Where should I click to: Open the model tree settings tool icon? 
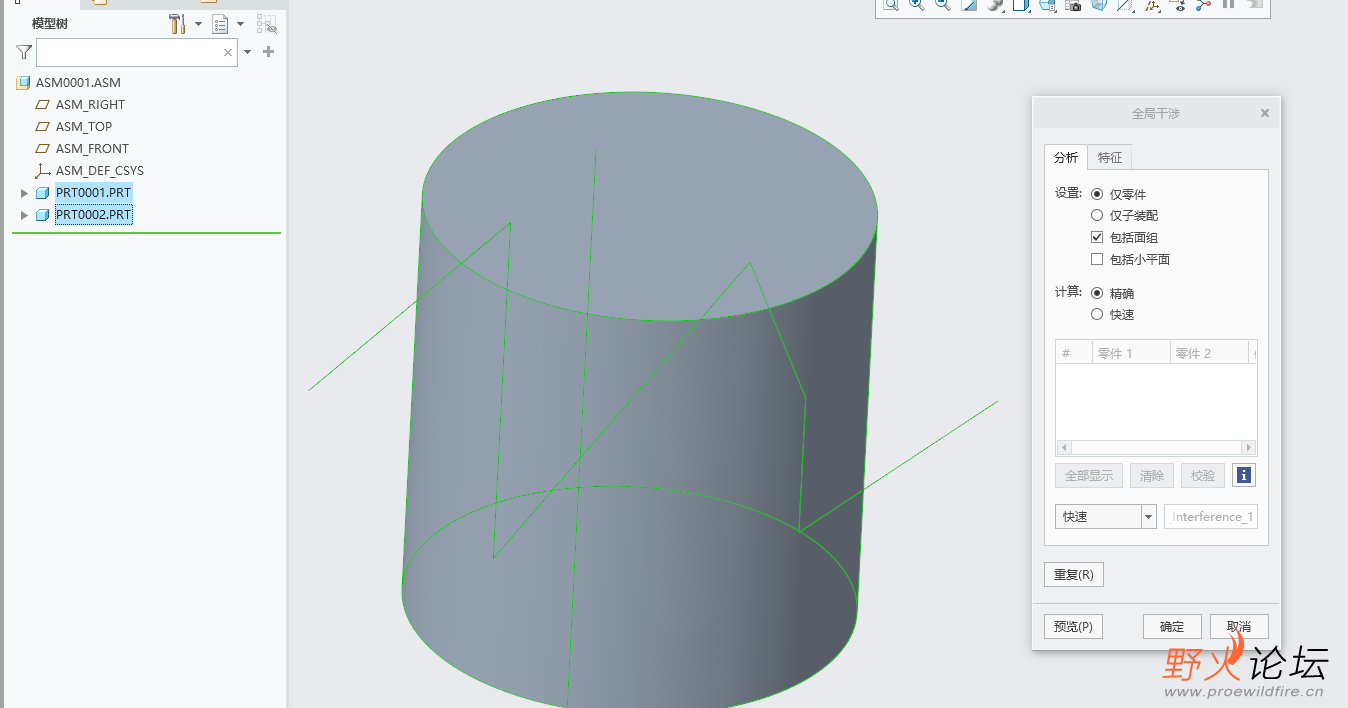(x=177, y=23)
